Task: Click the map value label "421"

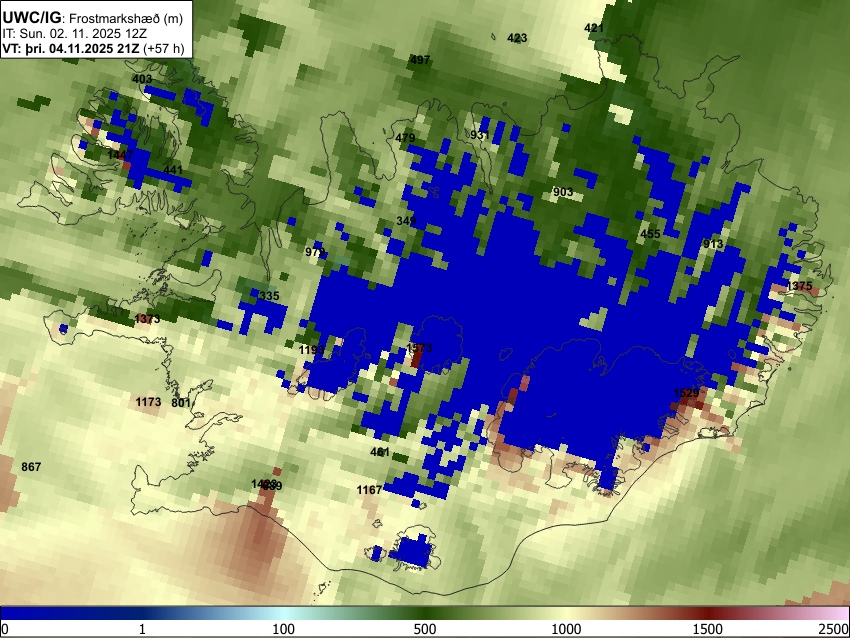Action: point(594,28)
